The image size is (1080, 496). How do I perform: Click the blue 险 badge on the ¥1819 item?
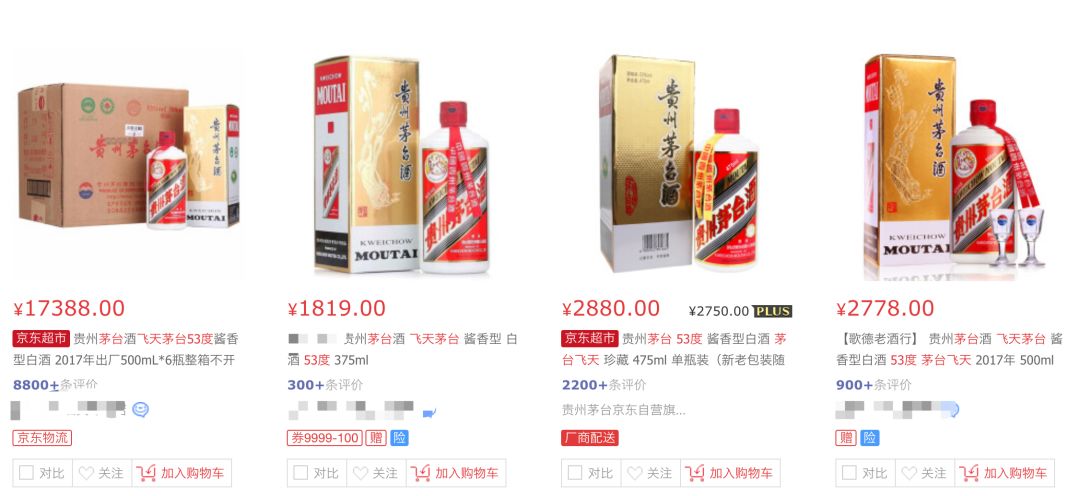pyautogui.click(x=399, y=437)
